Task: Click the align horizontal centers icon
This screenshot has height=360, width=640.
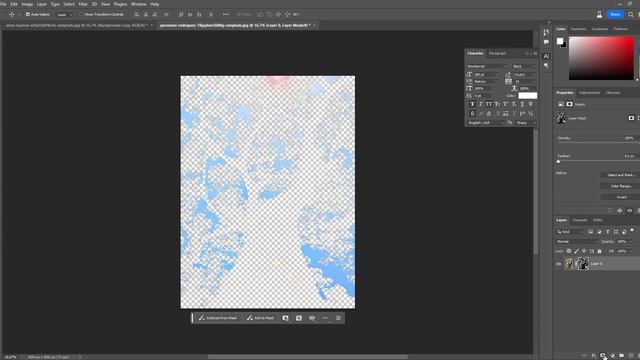Action: pyautogui.click(x=146, y=14)
